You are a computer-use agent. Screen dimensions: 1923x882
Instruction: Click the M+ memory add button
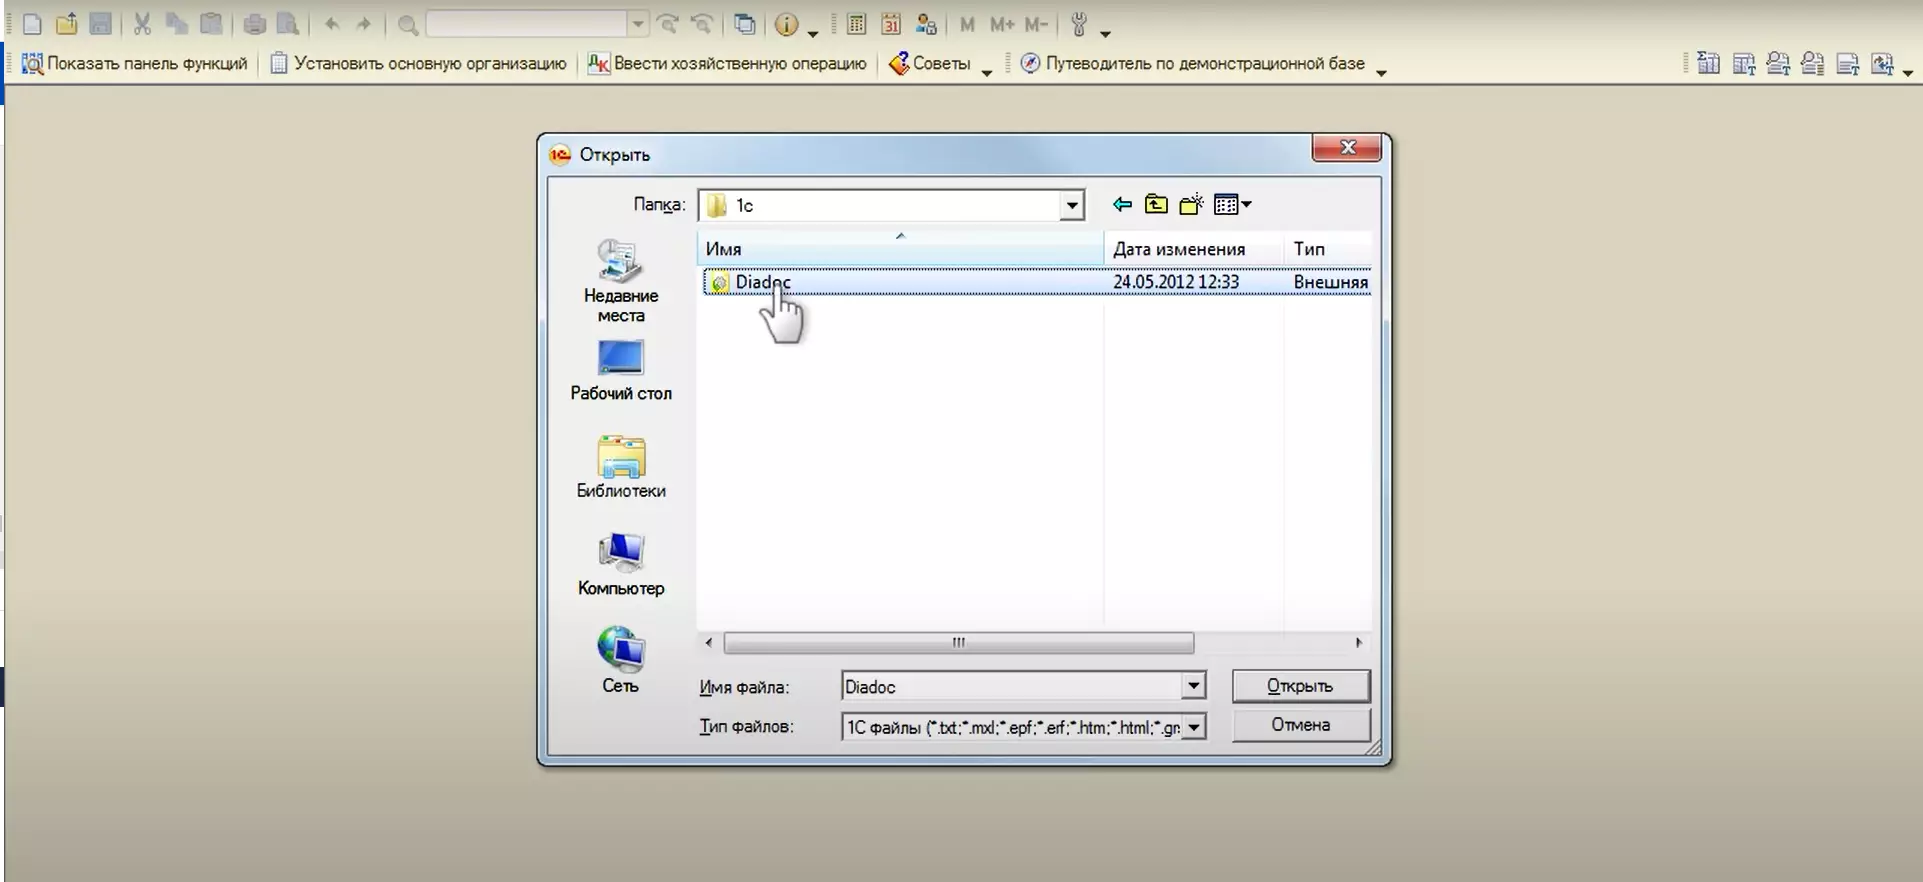pyautogui.click(x=1002, y=24)
